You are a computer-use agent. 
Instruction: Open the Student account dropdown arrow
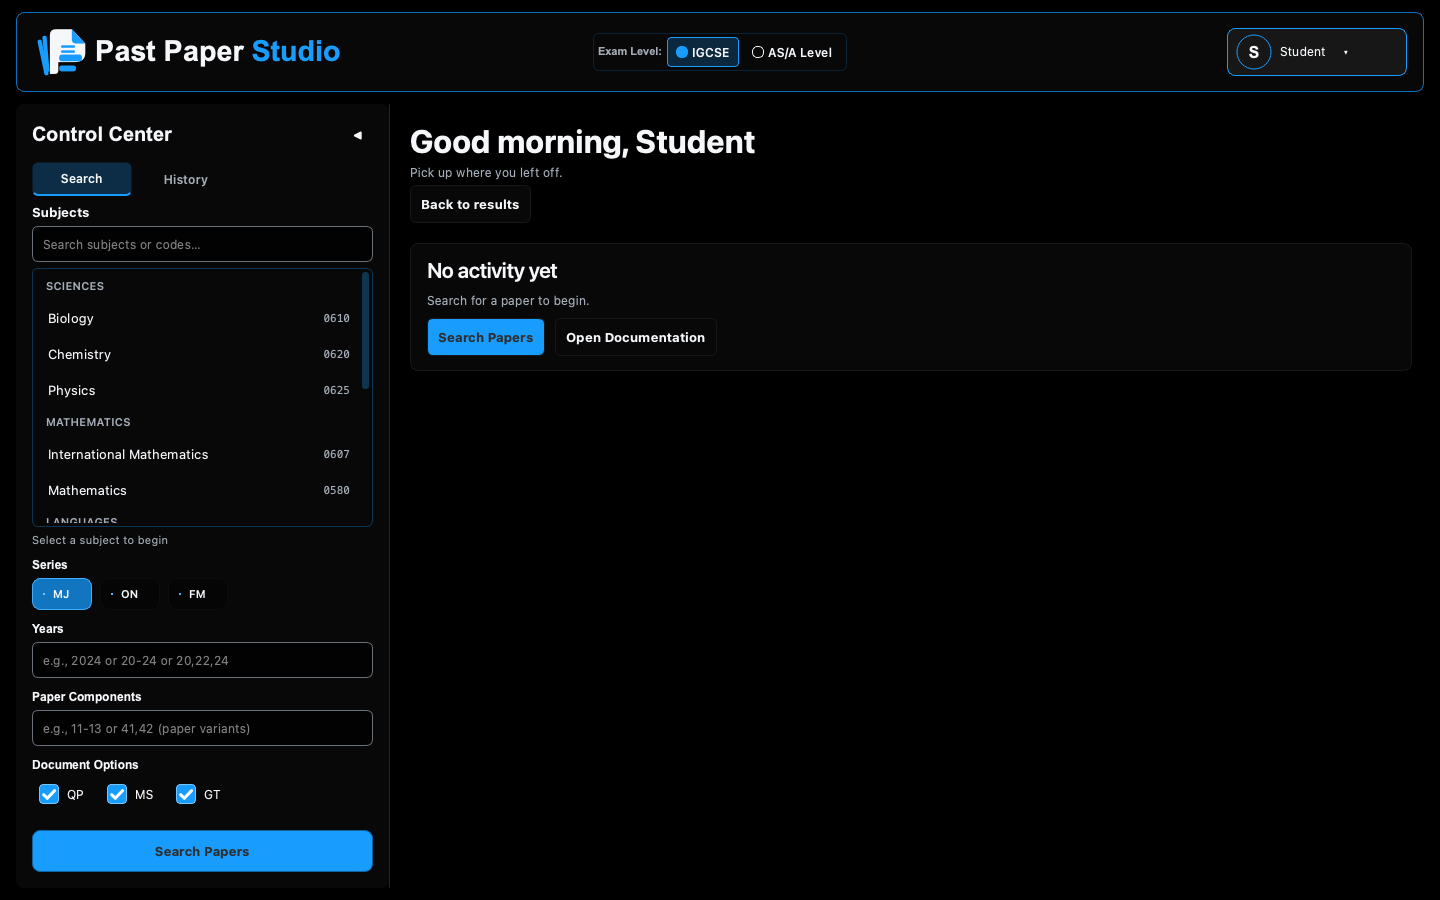[1346, 52]
